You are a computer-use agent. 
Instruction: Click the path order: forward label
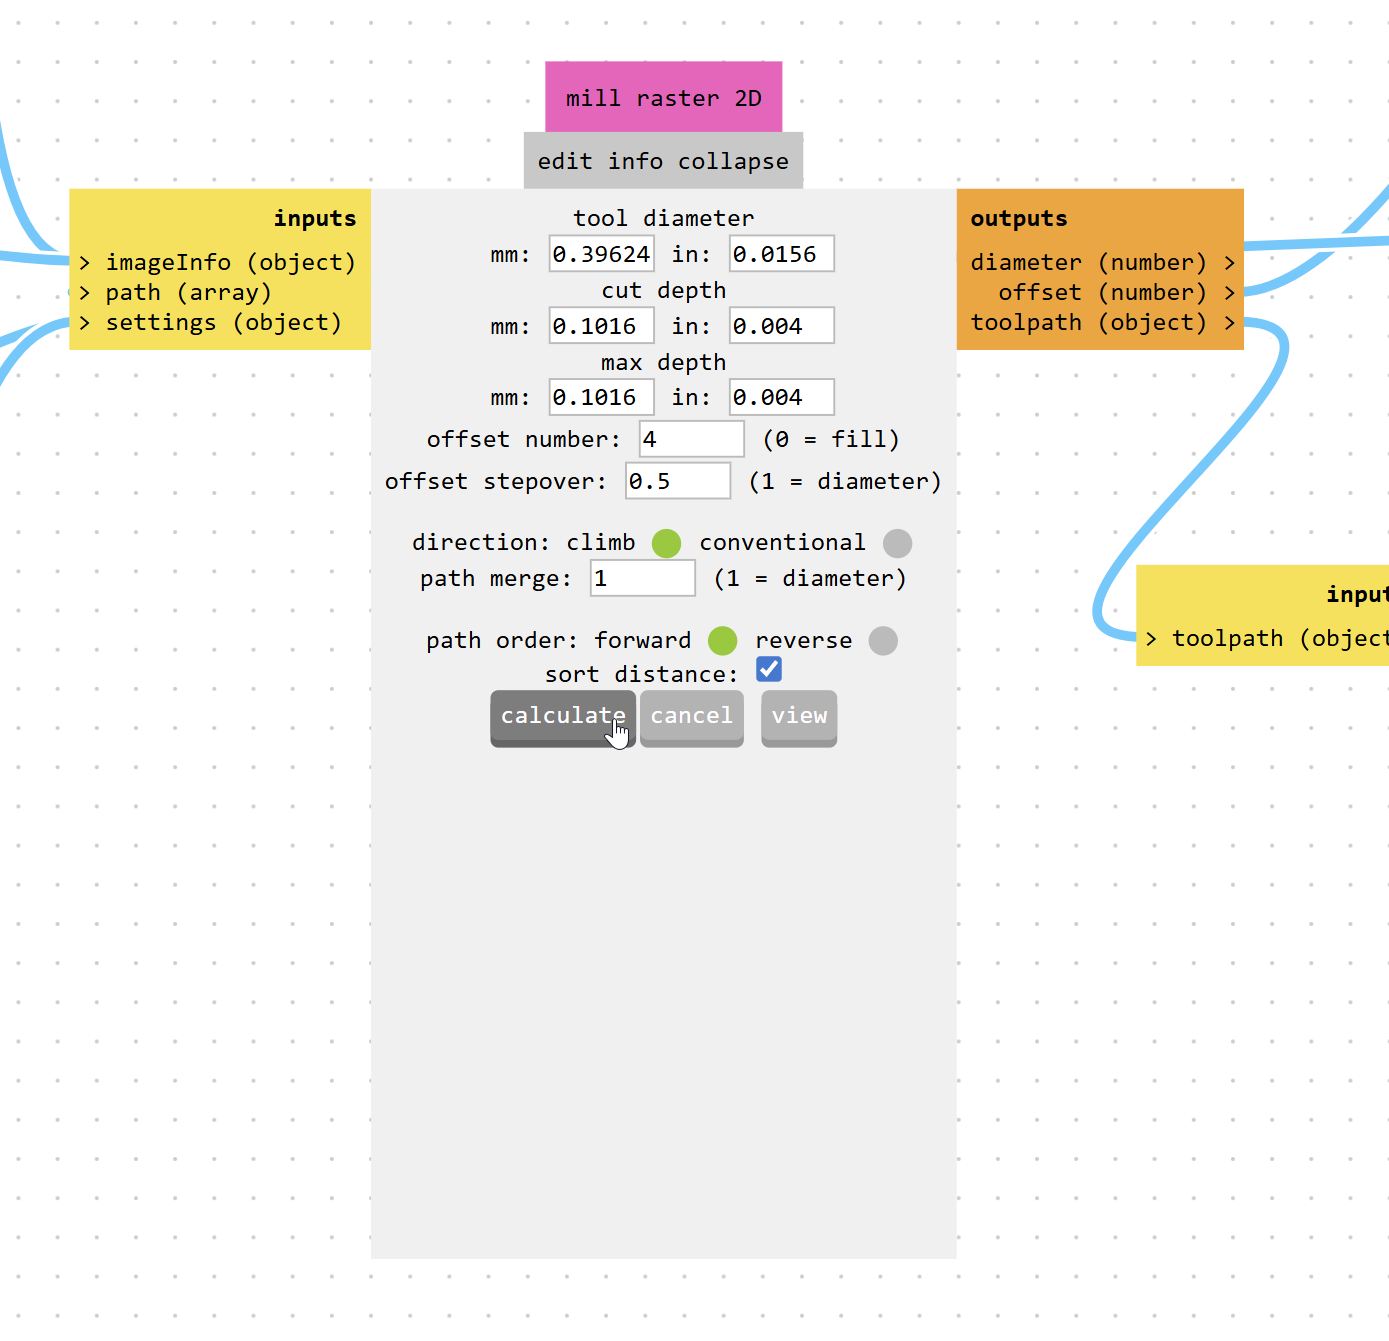click(559, 640)
